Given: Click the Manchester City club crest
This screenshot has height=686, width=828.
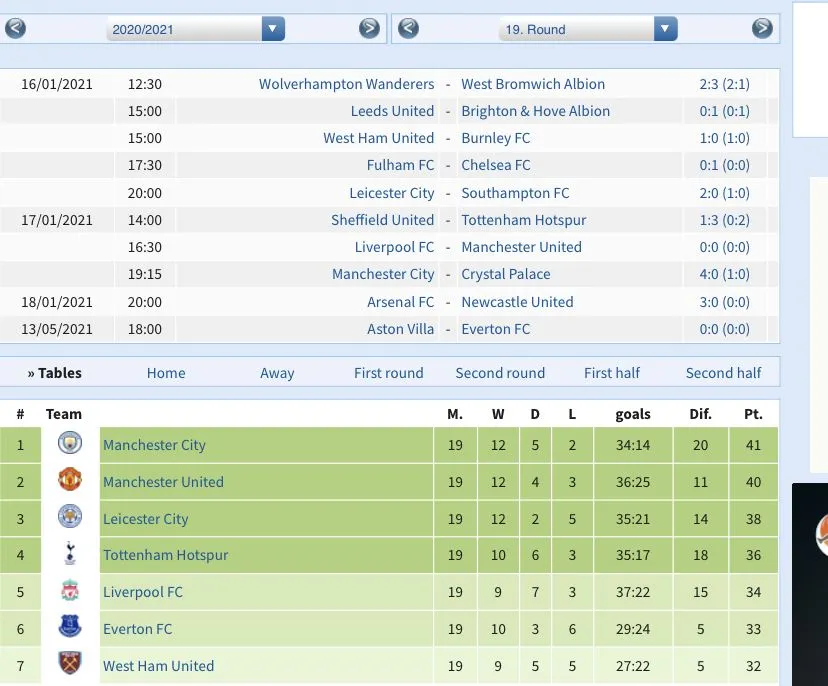Looking at the screenshot, I should coord(69,444).
